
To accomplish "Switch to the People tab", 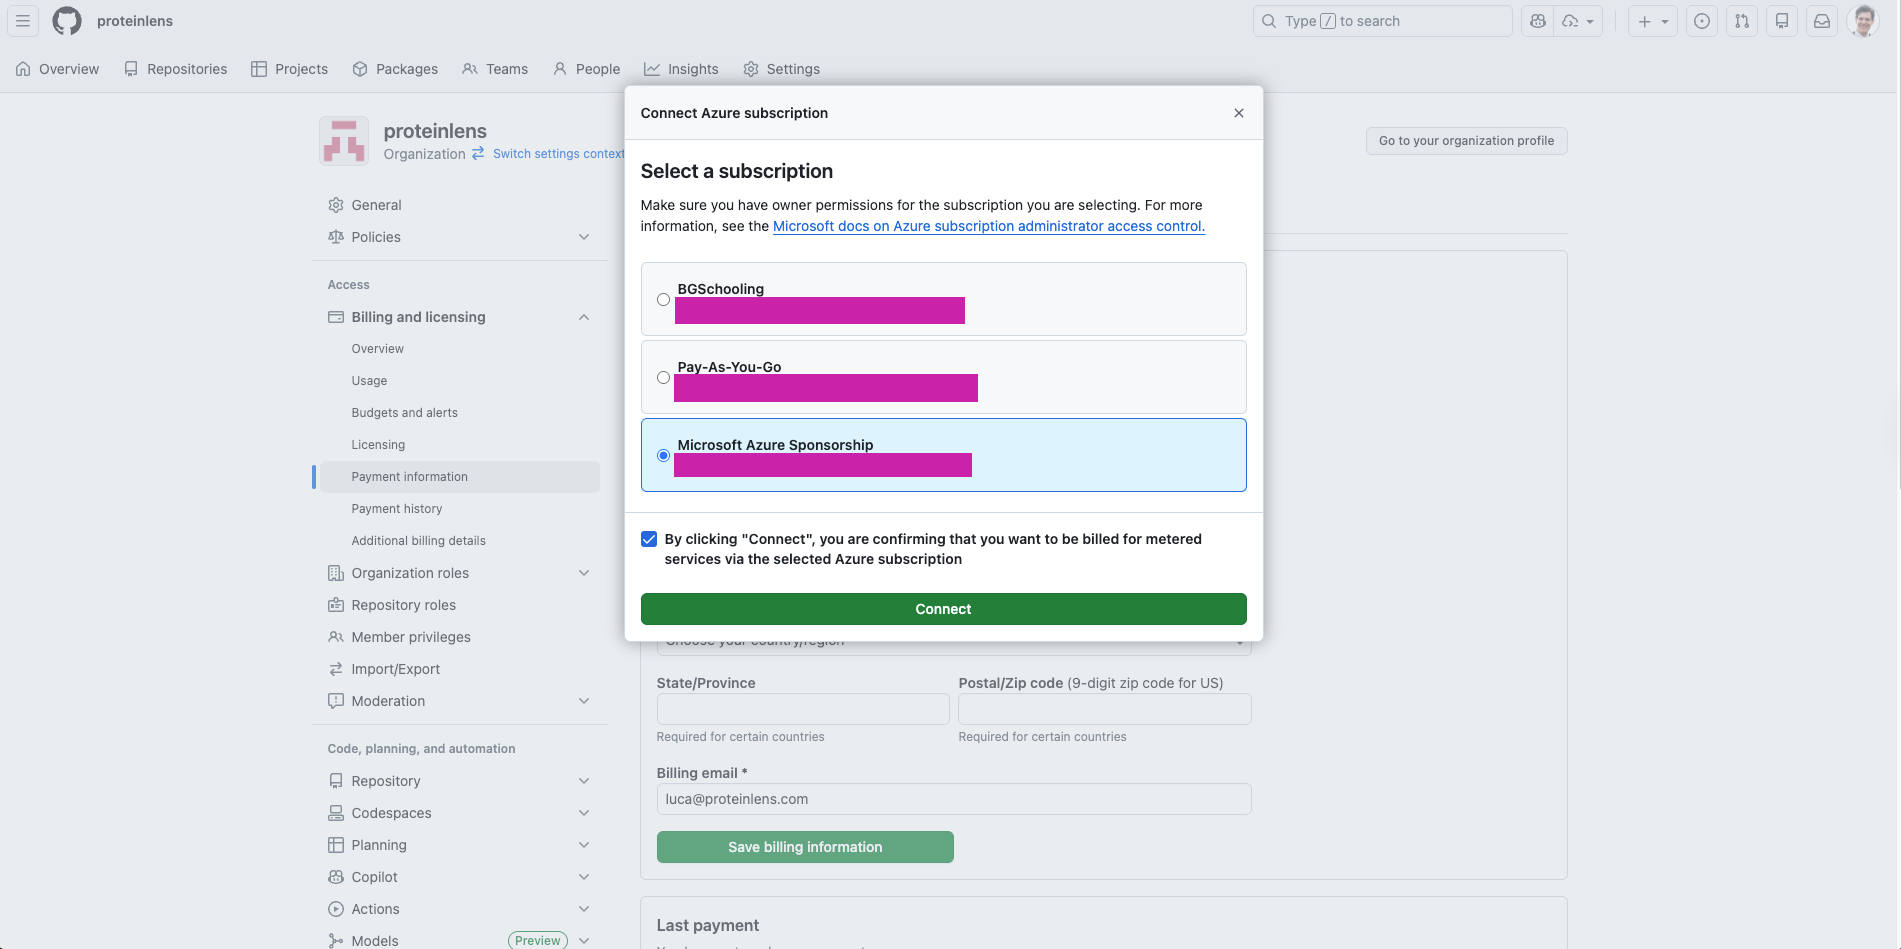I will [586, 68].
